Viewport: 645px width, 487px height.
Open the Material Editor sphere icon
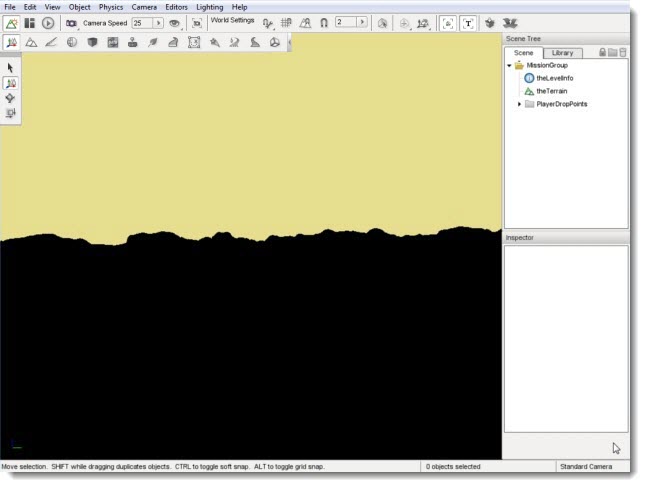[x=72, y=43]
